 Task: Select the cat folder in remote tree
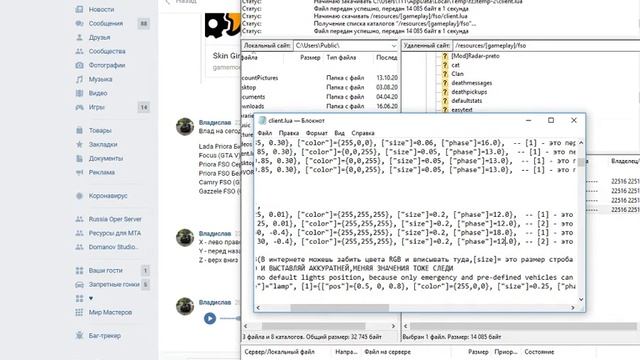pyautogui.click(x=455, y=65)
